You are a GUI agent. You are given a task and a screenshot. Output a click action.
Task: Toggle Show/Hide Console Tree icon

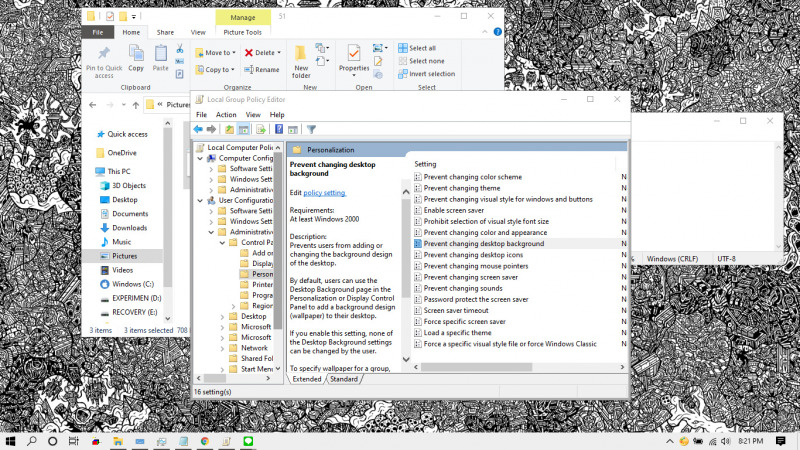click(x=244, y=130)
